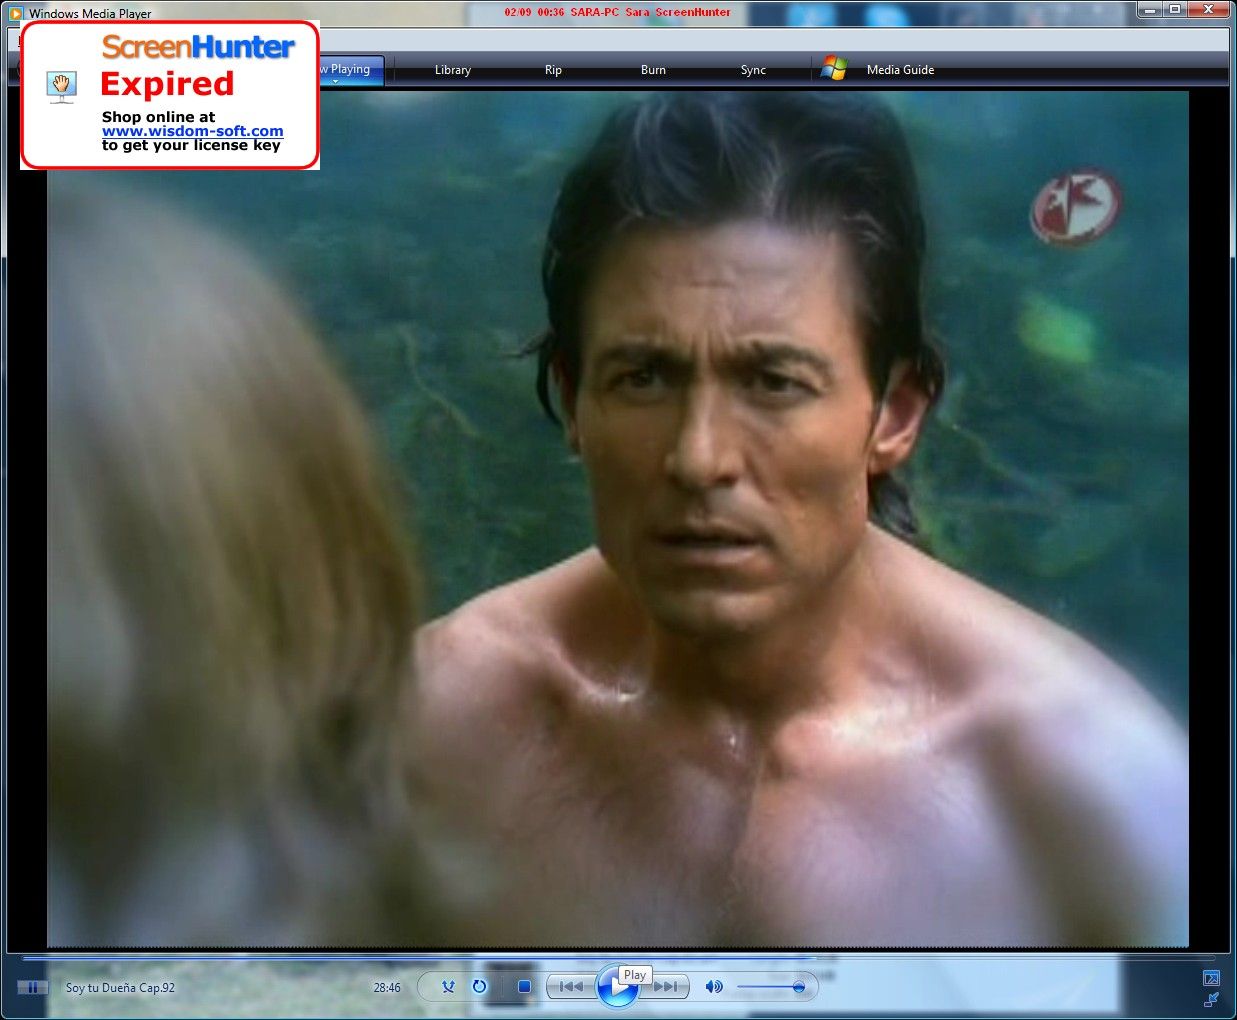Open the Now Playing tab
This screenshot has height=1020, width=1237.
point(350,69)
